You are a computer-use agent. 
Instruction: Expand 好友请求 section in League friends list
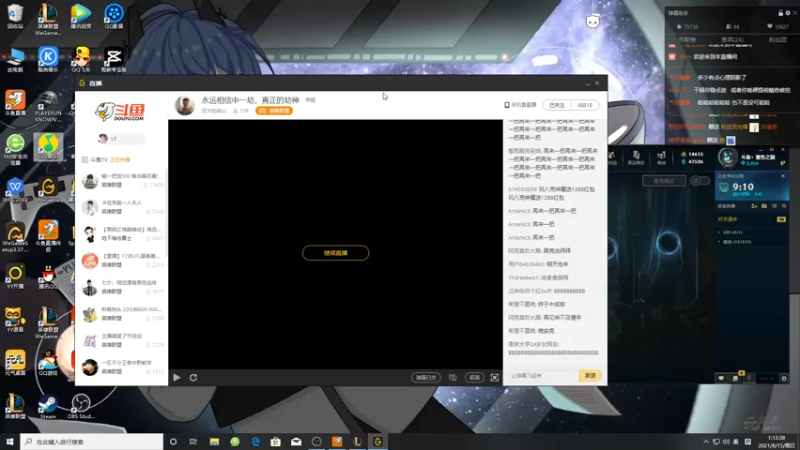[751, 219]
